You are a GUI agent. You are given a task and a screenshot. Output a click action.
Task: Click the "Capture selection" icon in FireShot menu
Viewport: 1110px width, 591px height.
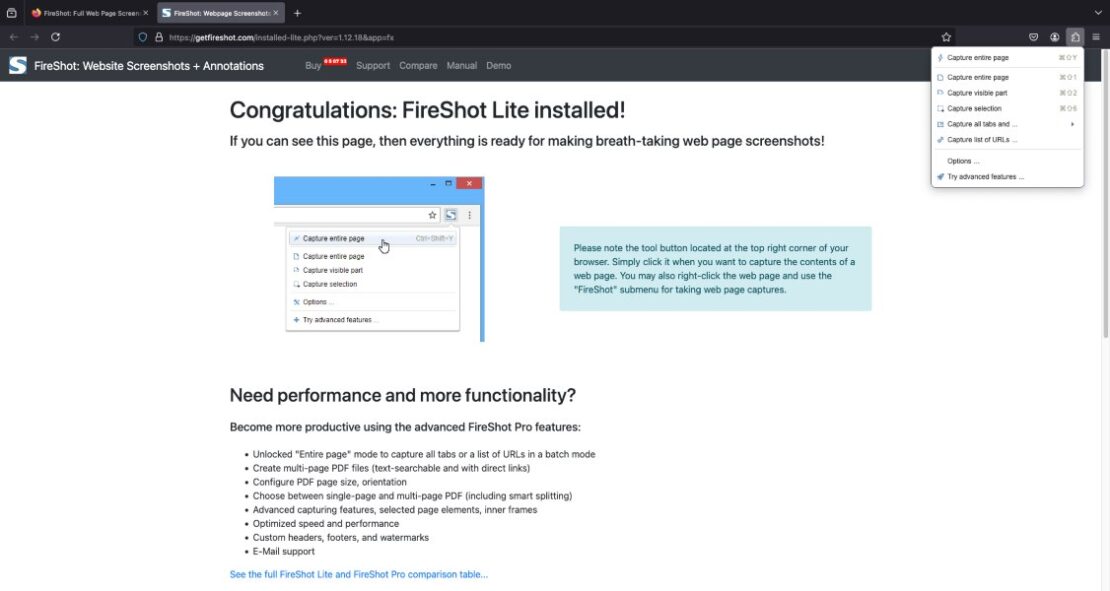(940, 108)
